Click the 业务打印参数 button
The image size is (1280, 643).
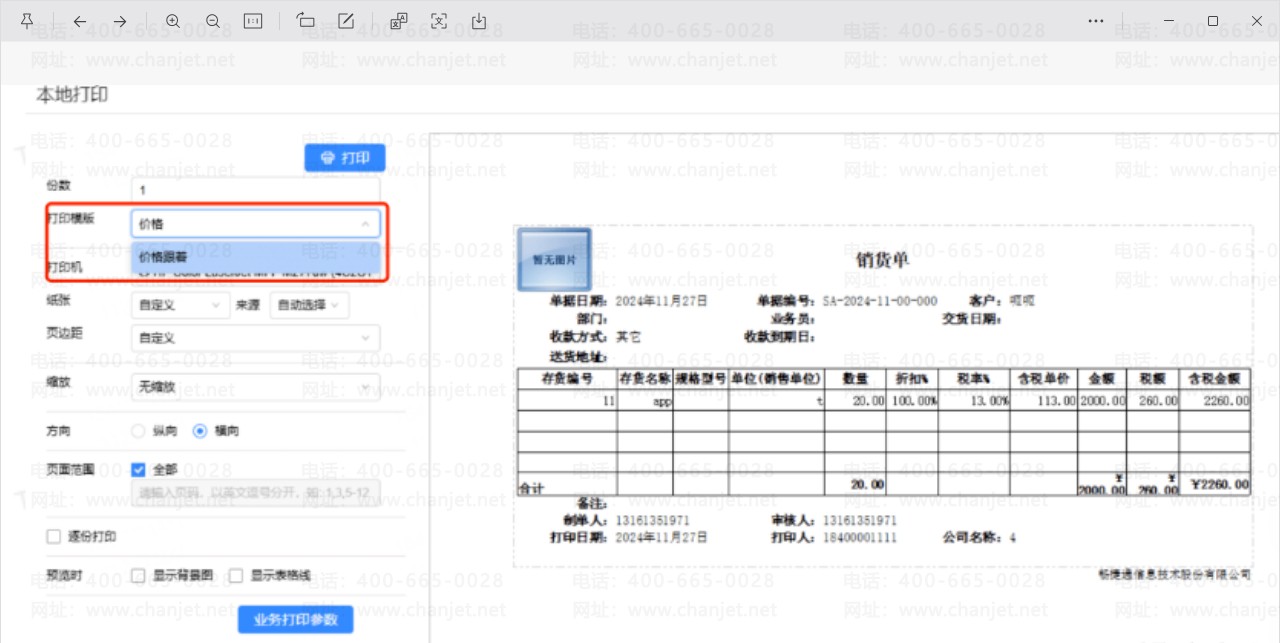(296, 619)
